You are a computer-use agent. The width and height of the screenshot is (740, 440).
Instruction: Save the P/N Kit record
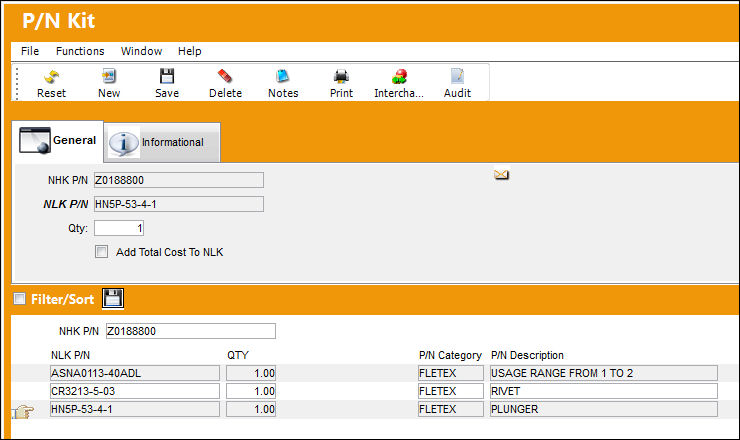pos(167,76)
